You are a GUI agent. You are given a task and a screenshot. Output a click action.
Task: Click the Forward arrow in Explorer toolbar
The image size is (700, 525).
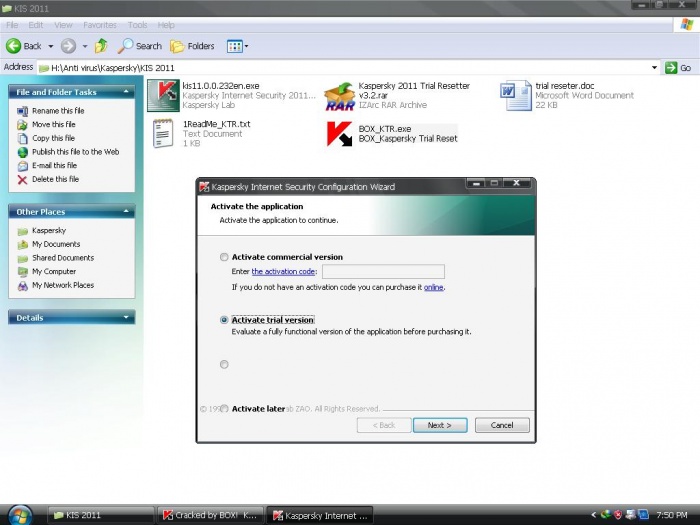coord(68,46)
